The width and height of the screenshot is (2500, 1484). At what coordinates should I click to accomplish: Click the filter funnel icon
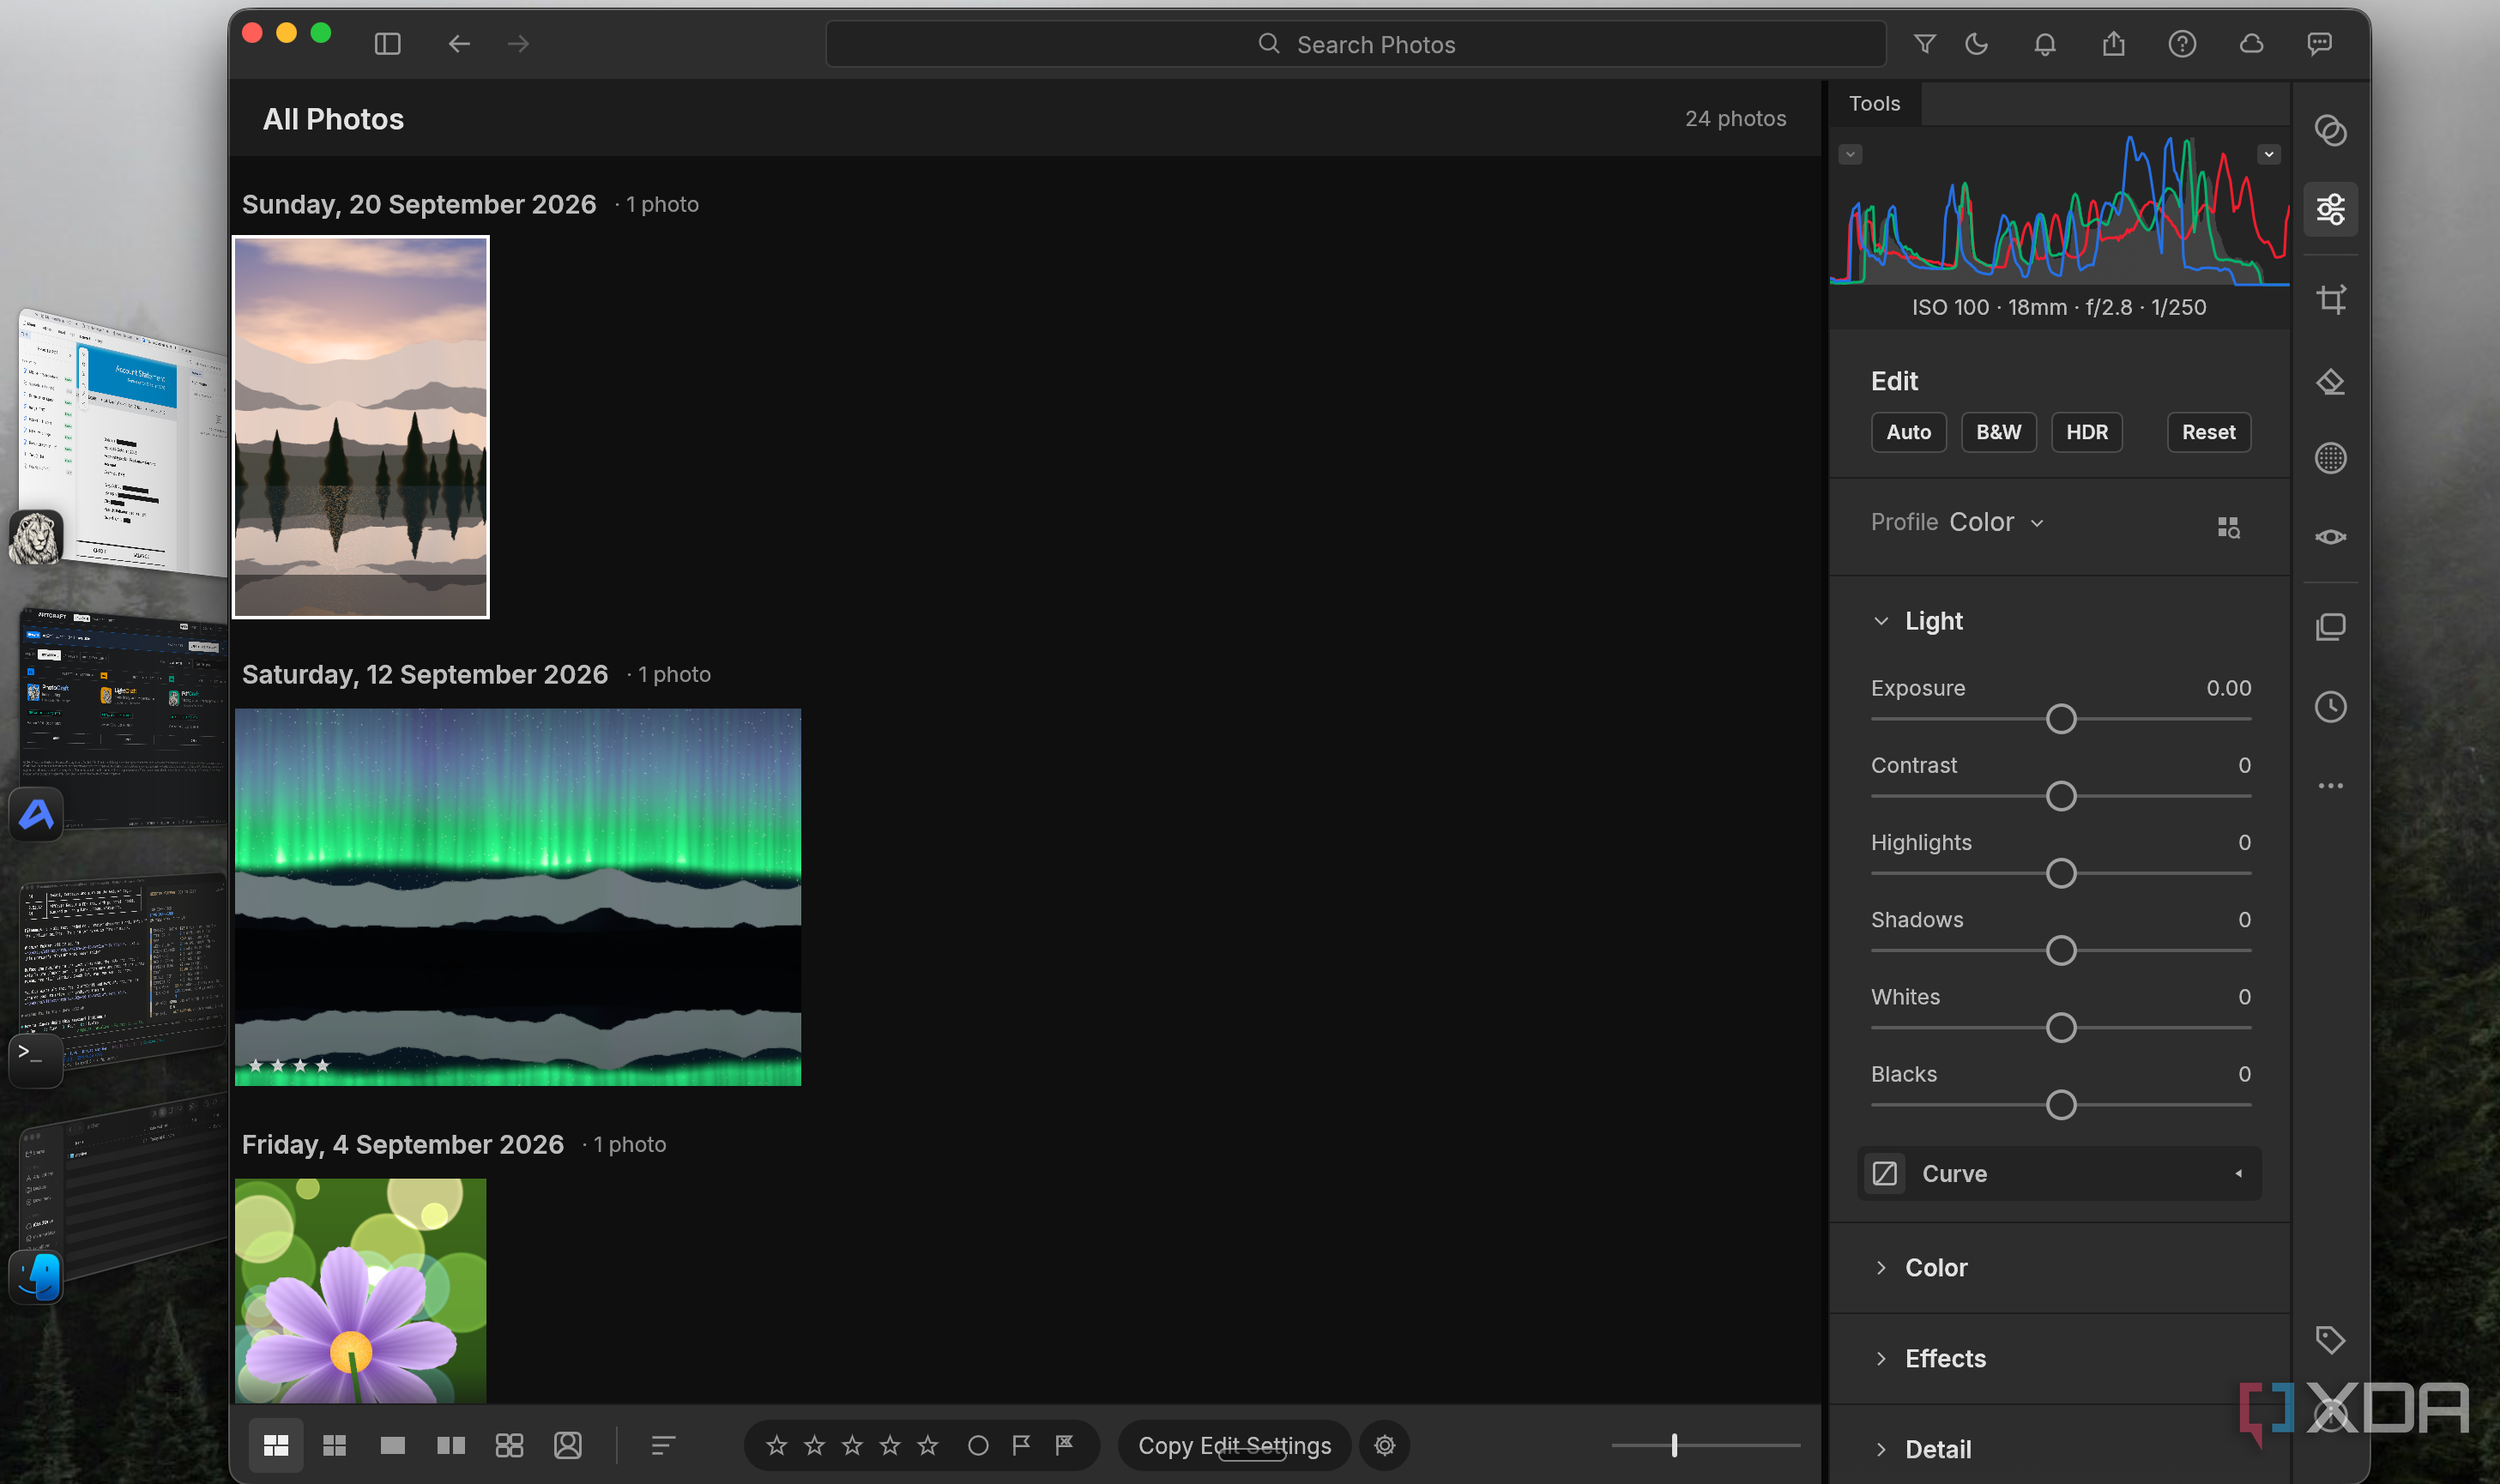[1924, 44]
